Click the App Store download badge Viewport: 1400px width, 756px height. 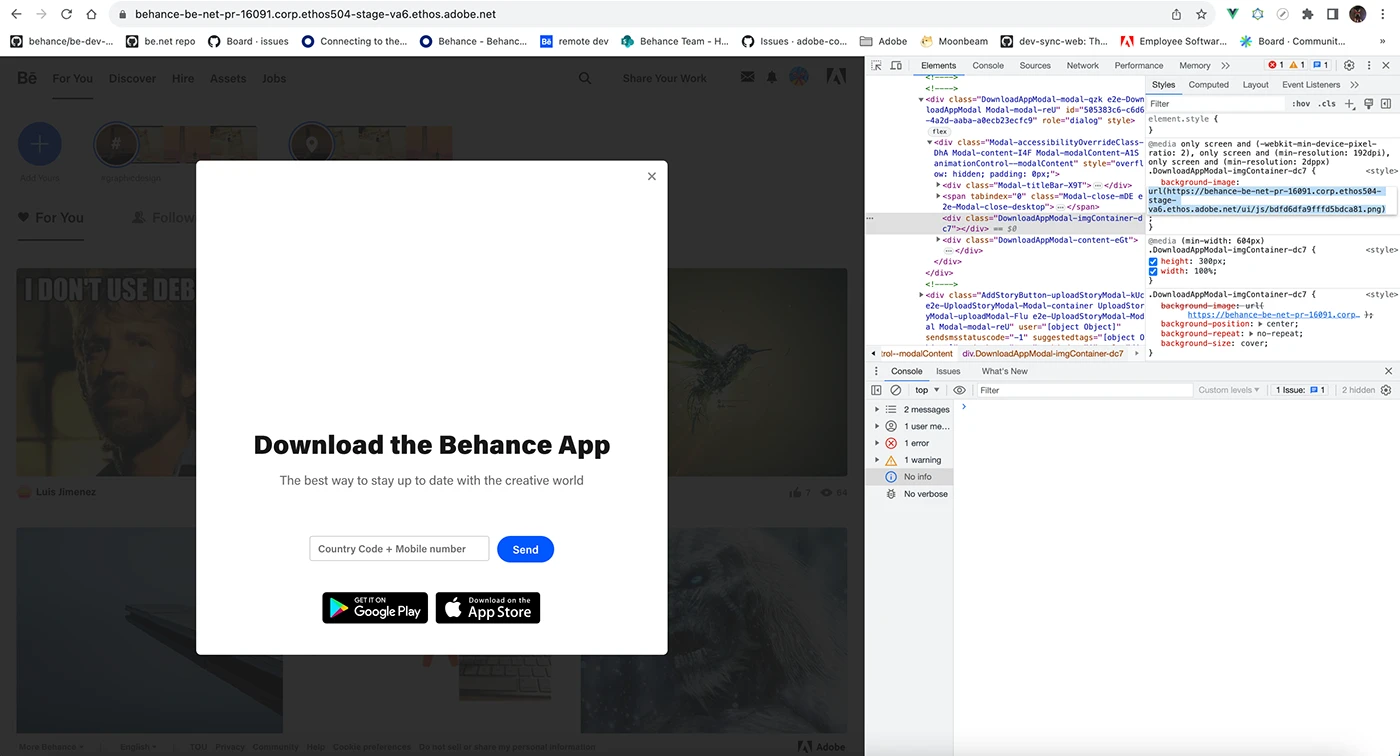tap(488, 608)
